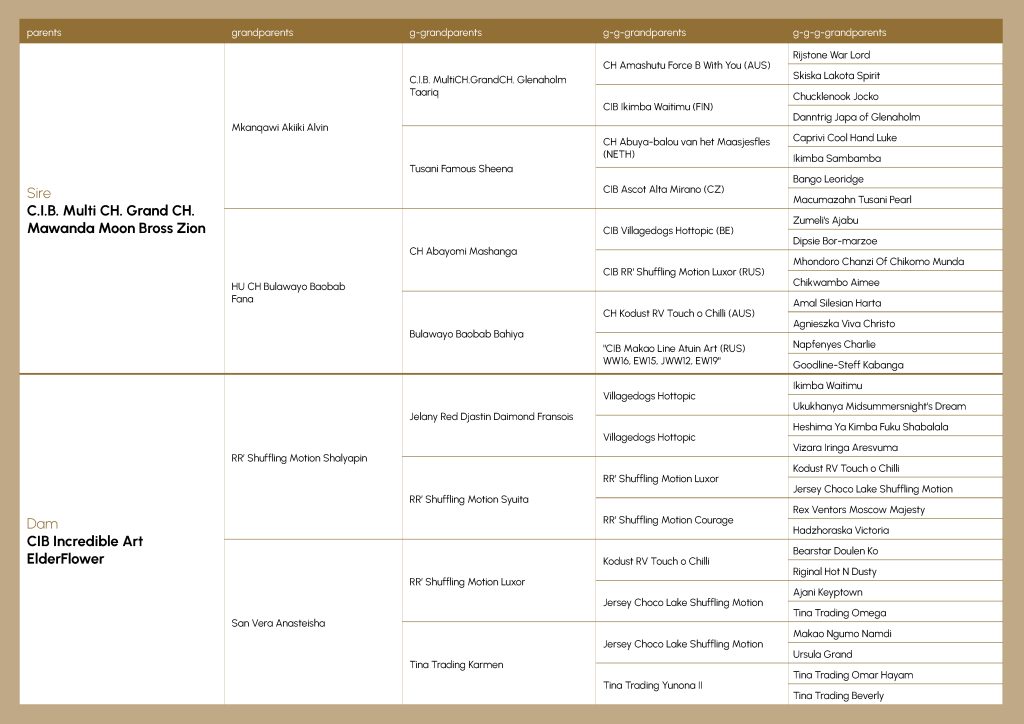Select 'Goodline-Steff Kabanga'
The image size is (1024, 724).
pyautogui.click(x=848, y=365)
